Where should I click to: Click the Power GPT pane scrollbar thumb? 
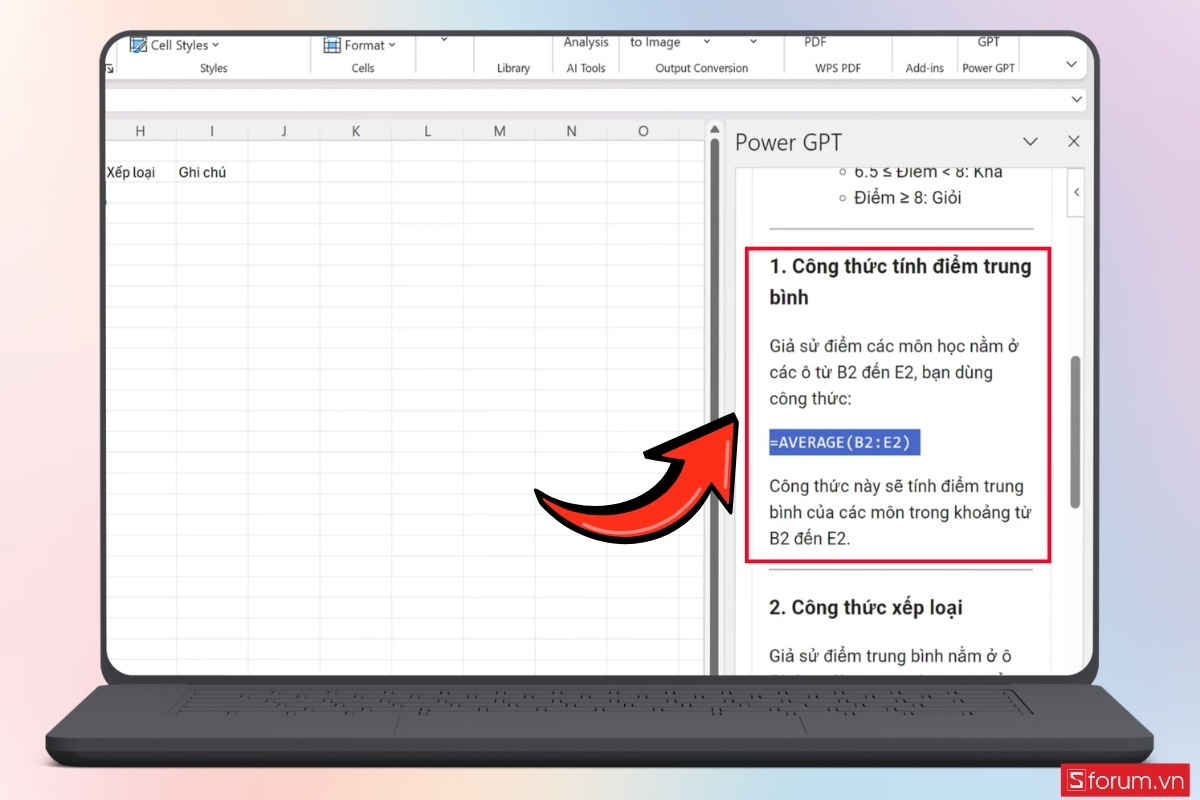point(1075,431)
